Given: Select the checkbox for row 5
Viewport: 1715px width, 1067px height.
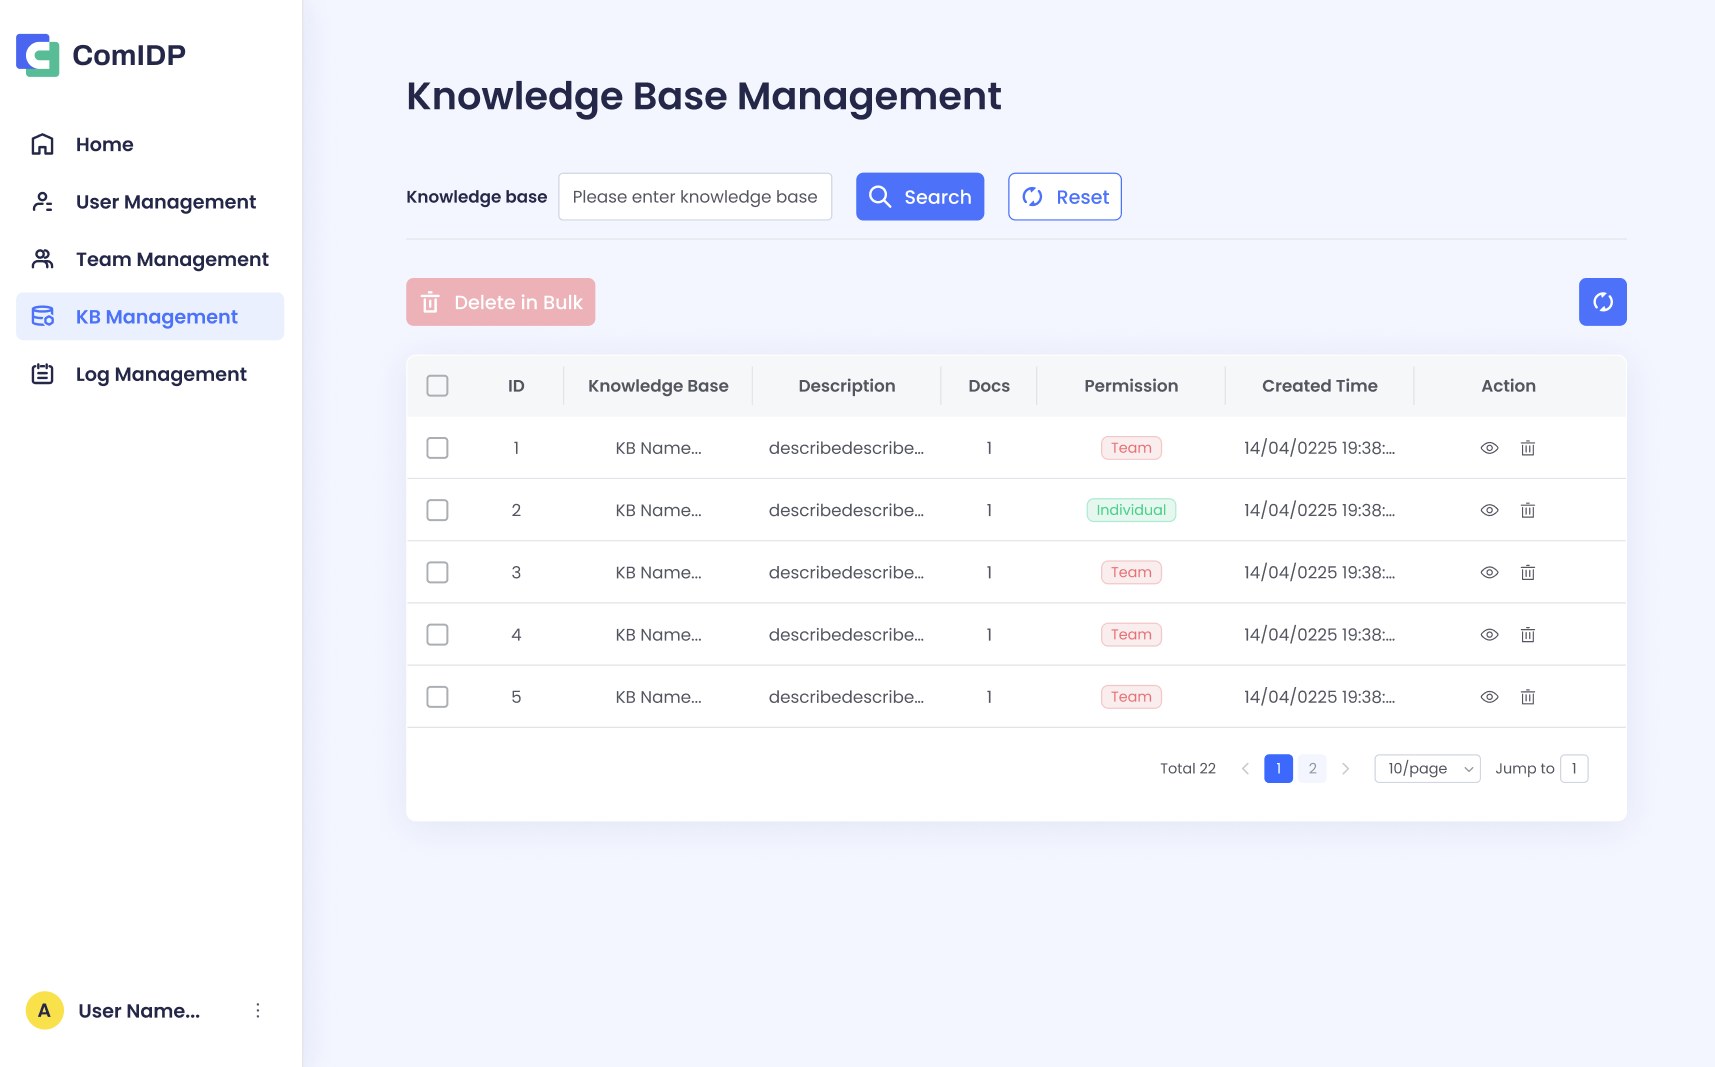Looking at the screenshot, I should click(437, 697).
